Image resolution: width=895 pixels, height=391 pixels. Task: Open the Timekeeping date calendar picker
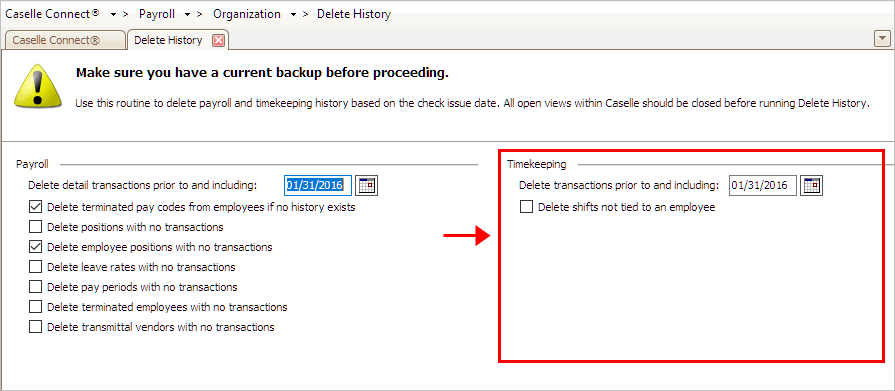click(x=812, y=186)
